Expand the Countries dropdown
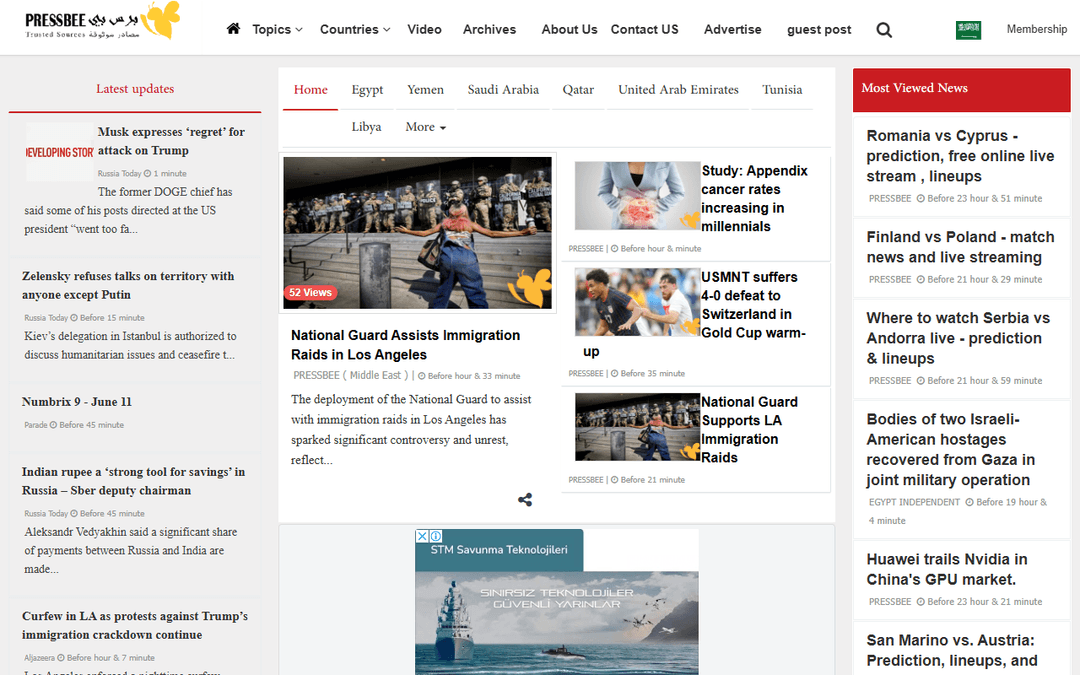 [355, 29]
